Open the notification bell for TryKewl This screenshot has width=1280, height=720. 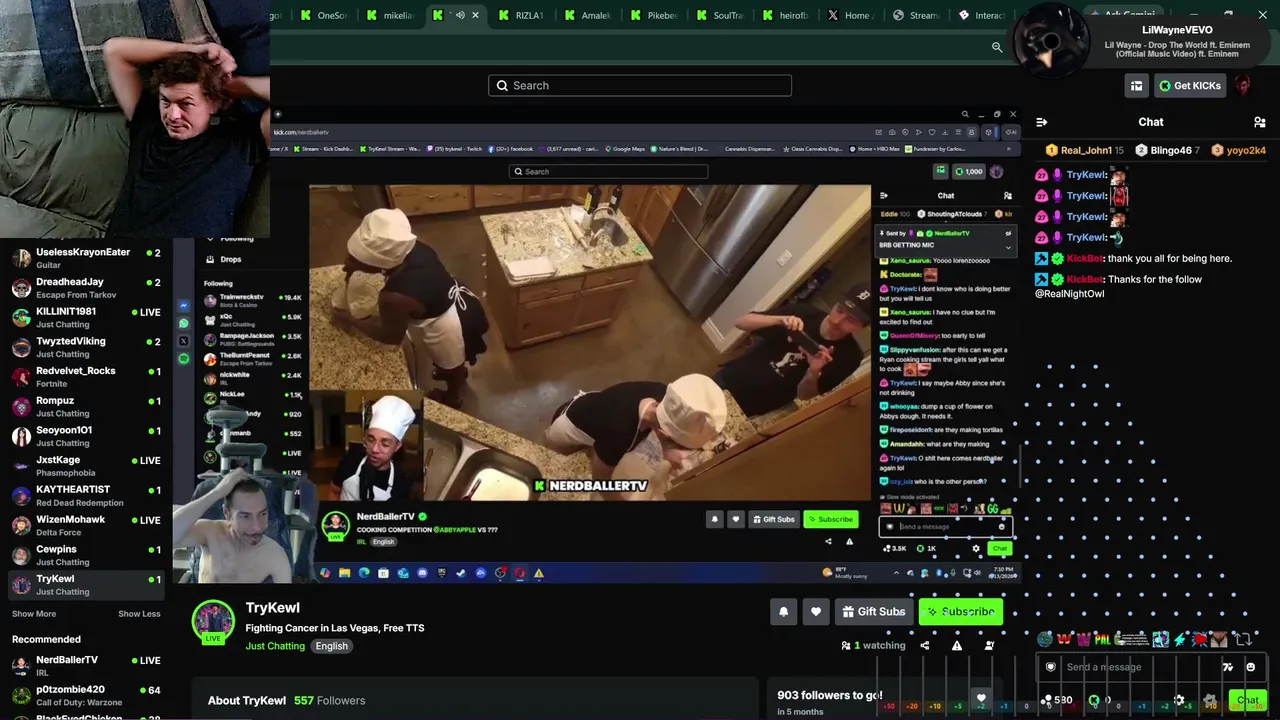click(x=783, y=612)
